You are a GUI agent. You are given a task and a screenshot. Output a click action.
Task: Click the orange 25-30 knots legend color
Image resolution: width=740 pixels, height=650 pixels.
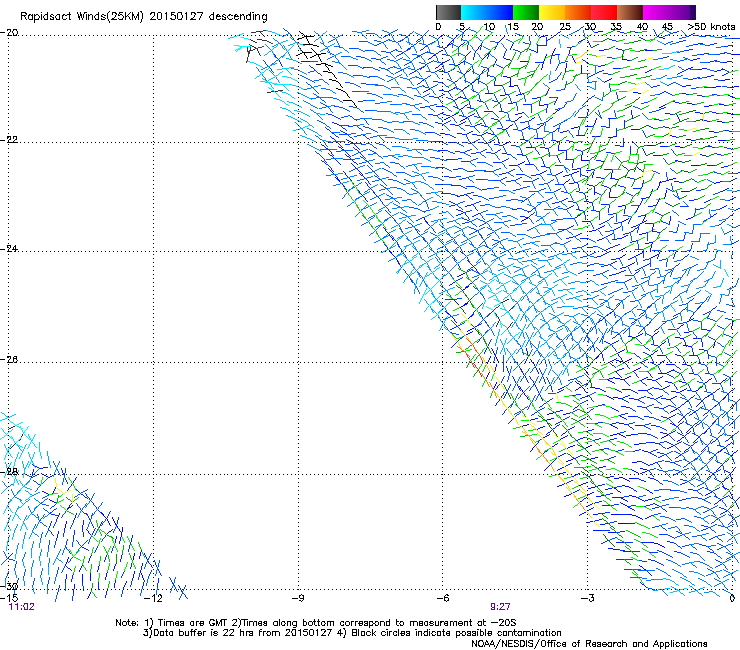coord(578,12)
